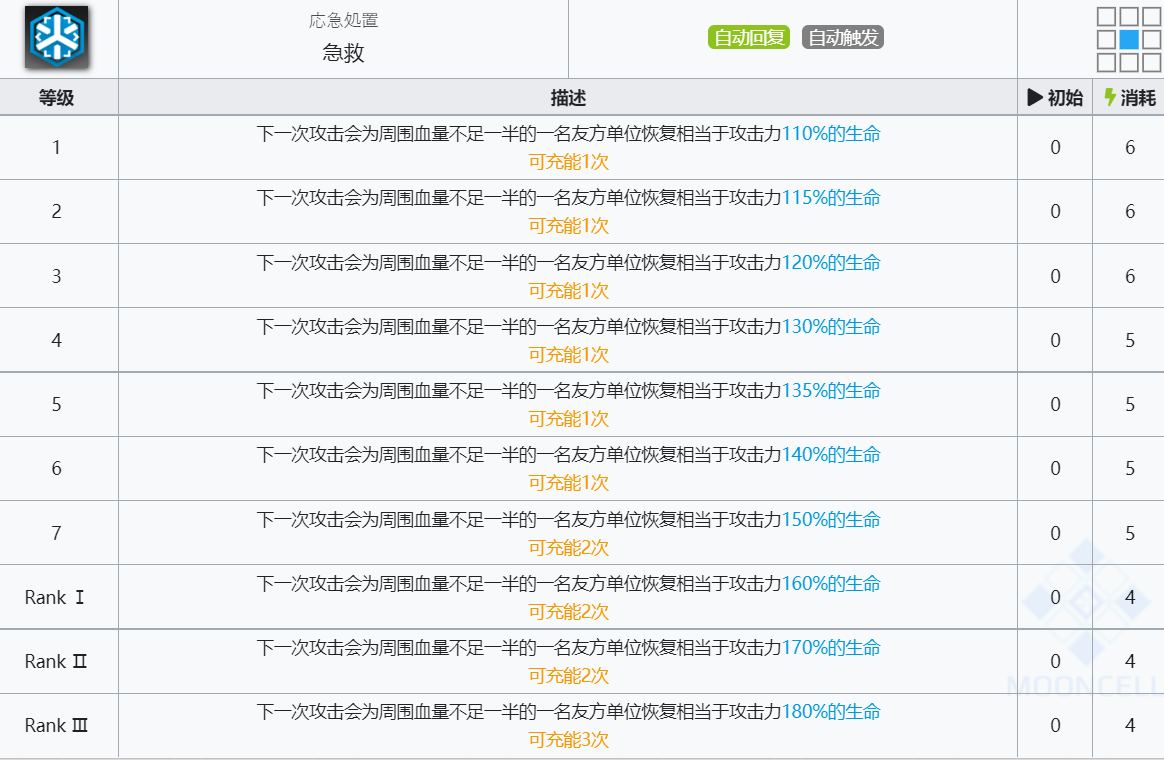Click the 120%的生命 blue text

[831, 262]
